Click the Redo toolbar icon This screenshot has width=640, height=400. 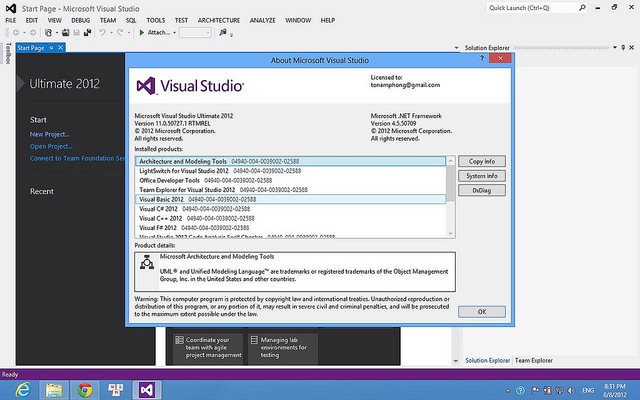point(120,33)
